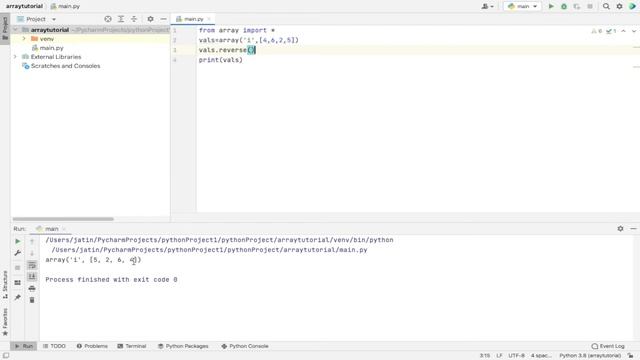Toggle the Structure side tool window
This screenshot has width=640, height=360.
coord(5,284)
